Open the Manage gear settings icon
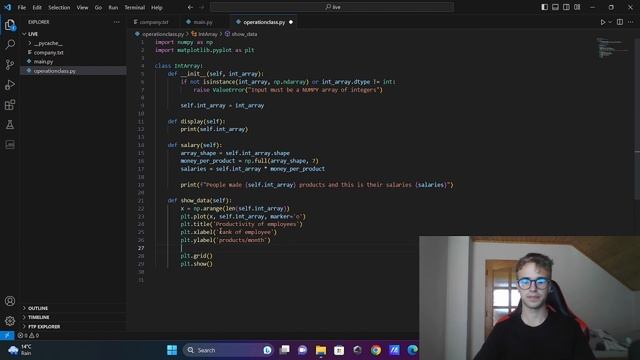The image size is (640, 360). pos(10,321)
